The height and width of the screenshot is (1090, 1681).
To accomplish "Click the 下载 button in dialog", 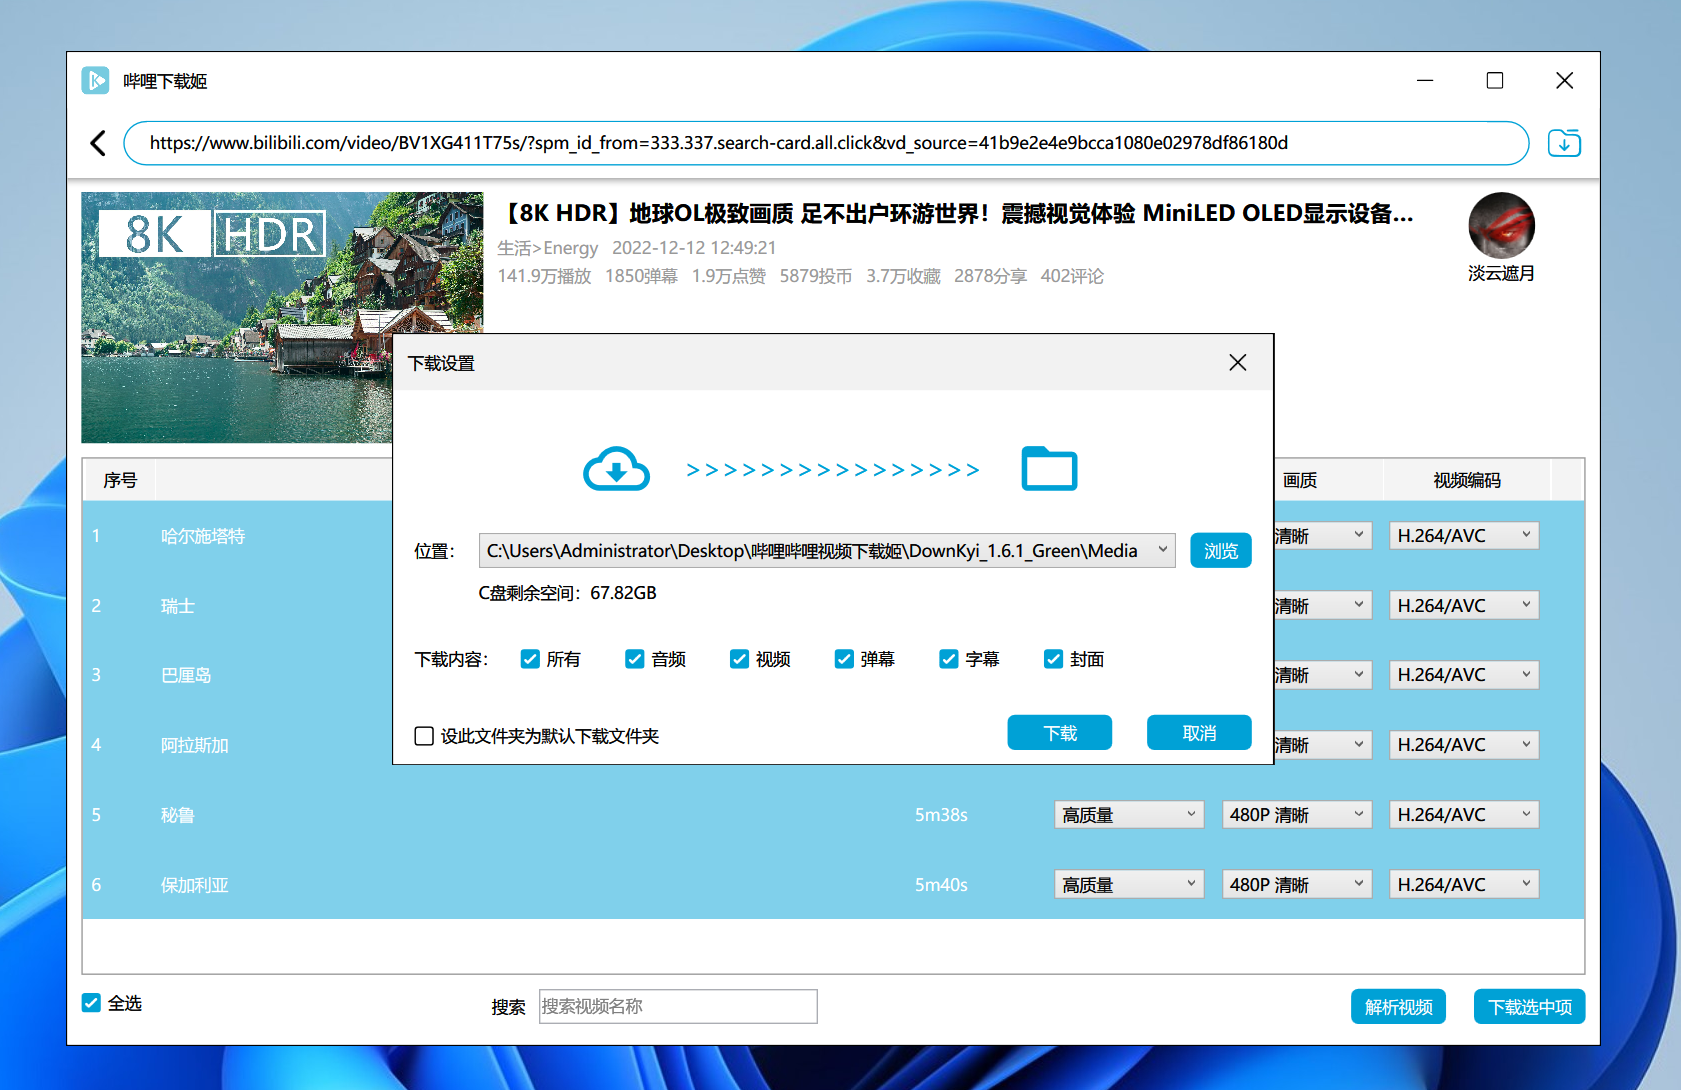I will 1059,732.
